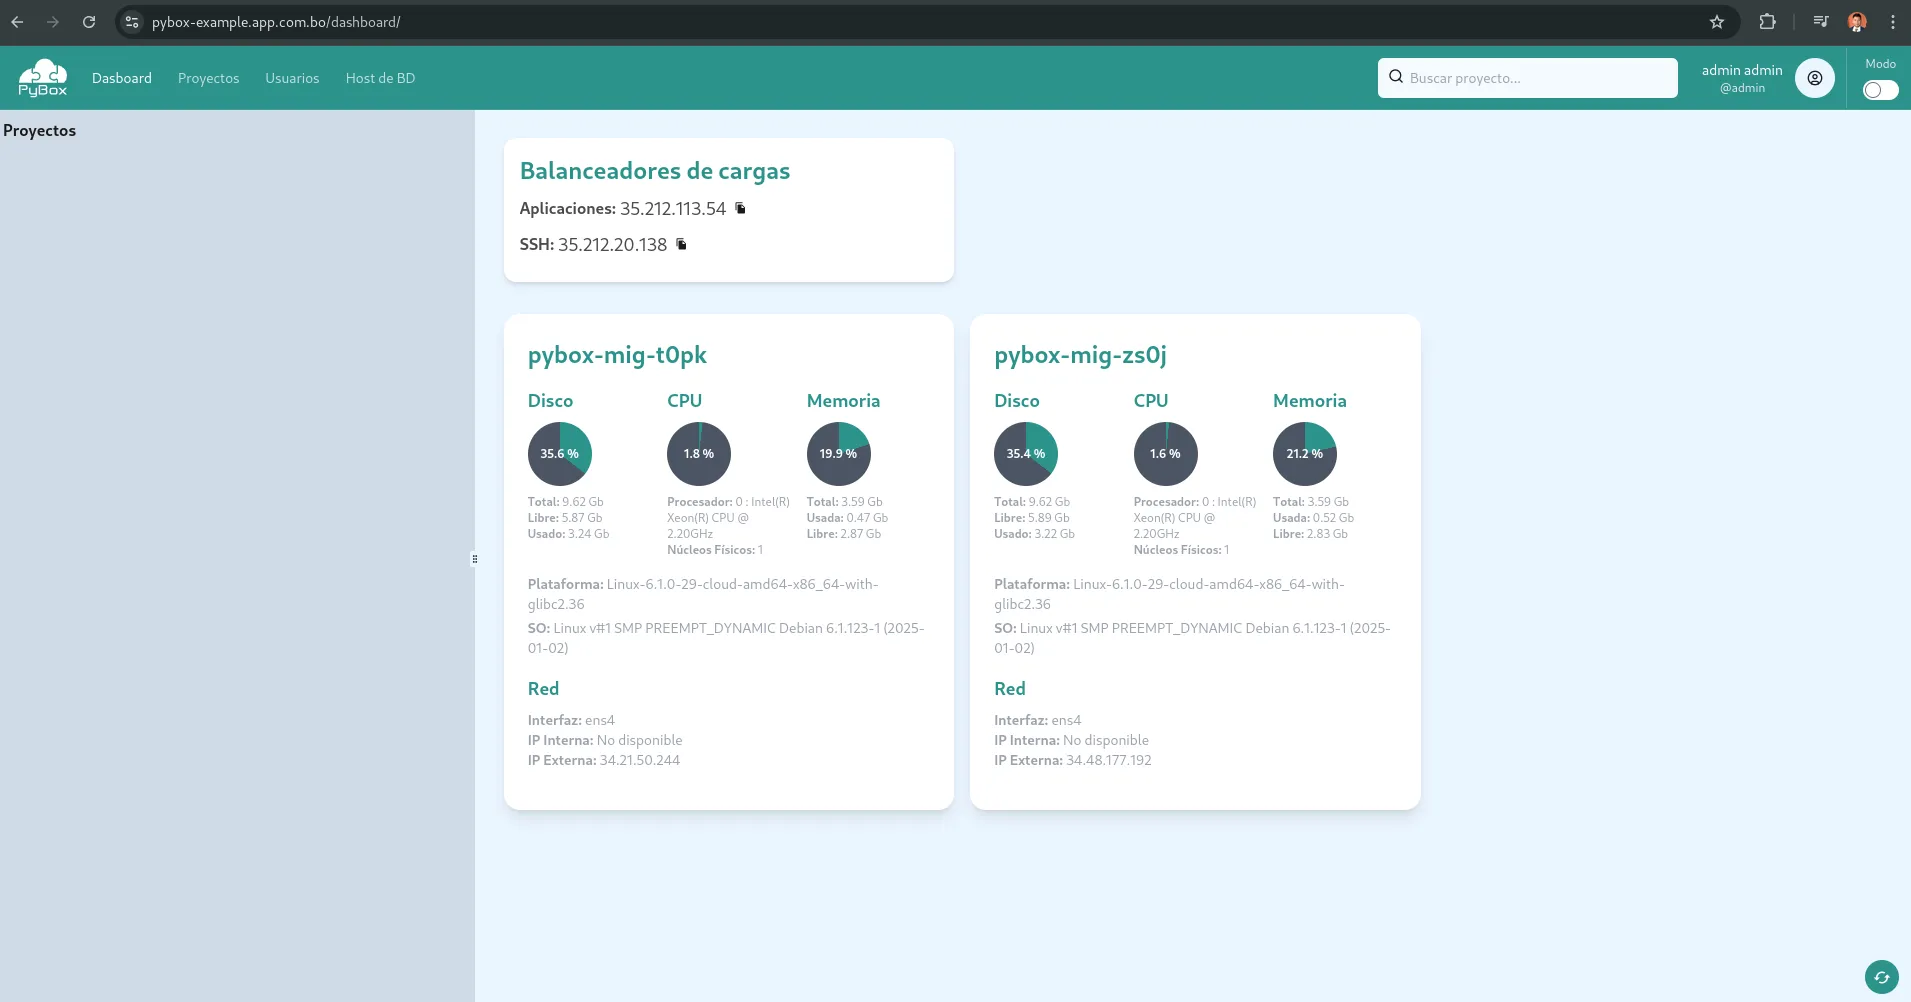The image size is (1911, 1002).
Task: Click the sidebar divider handle
Action: coord(475,559)
